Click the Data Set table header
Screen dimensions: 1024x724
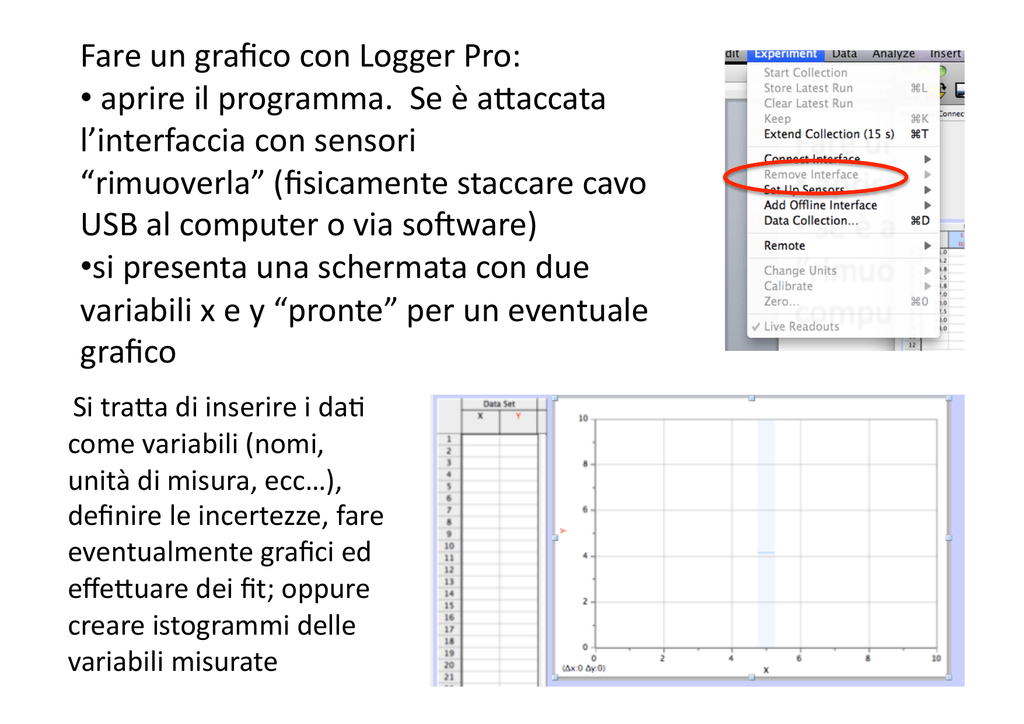point(499,404)
